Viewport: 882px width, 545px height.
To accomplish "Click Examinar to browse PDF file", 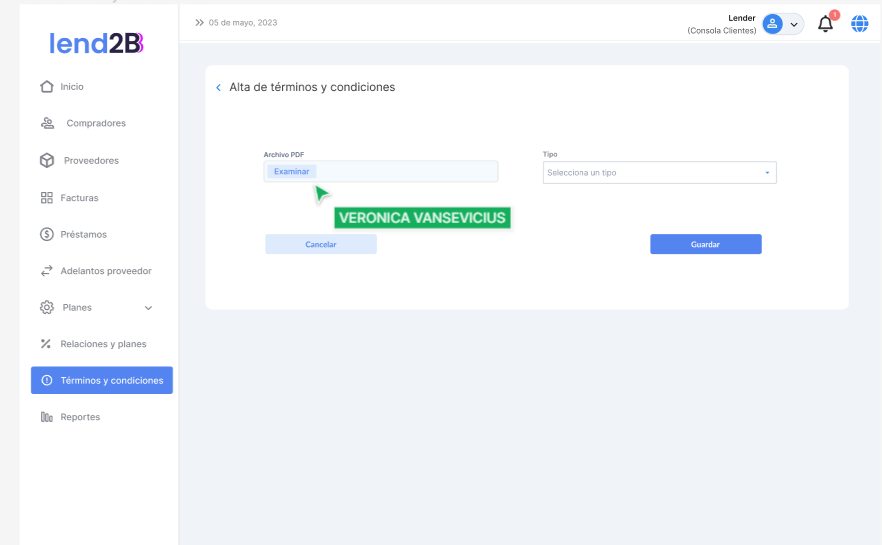I will (291, 172).
